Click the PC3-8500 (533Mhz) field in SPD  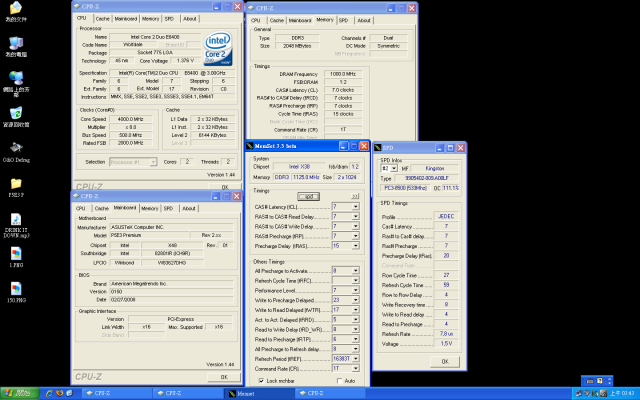click(406, 188)
